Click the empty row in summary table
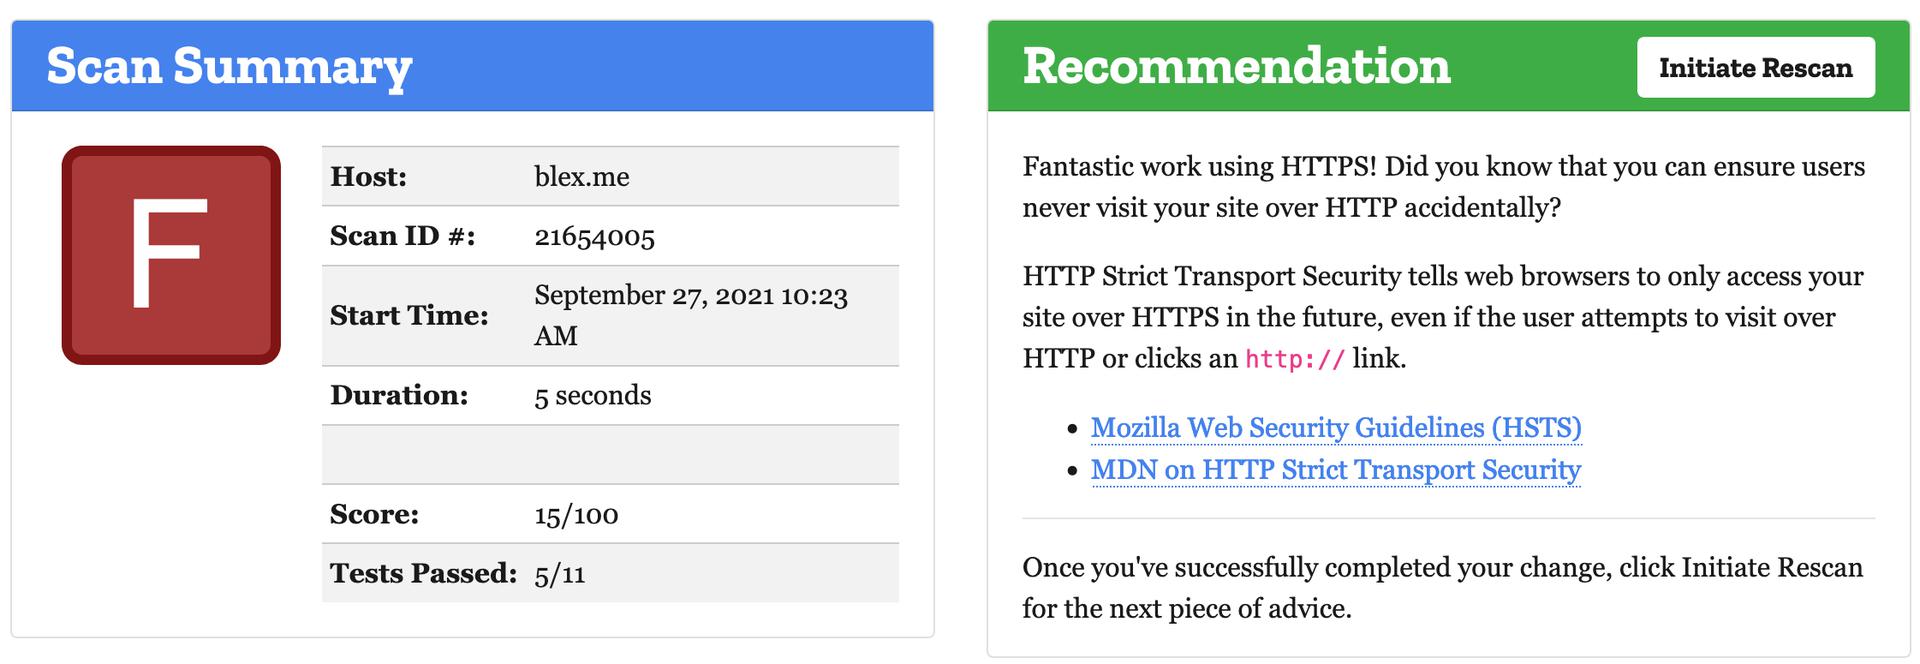 click(x=610, y=455)
